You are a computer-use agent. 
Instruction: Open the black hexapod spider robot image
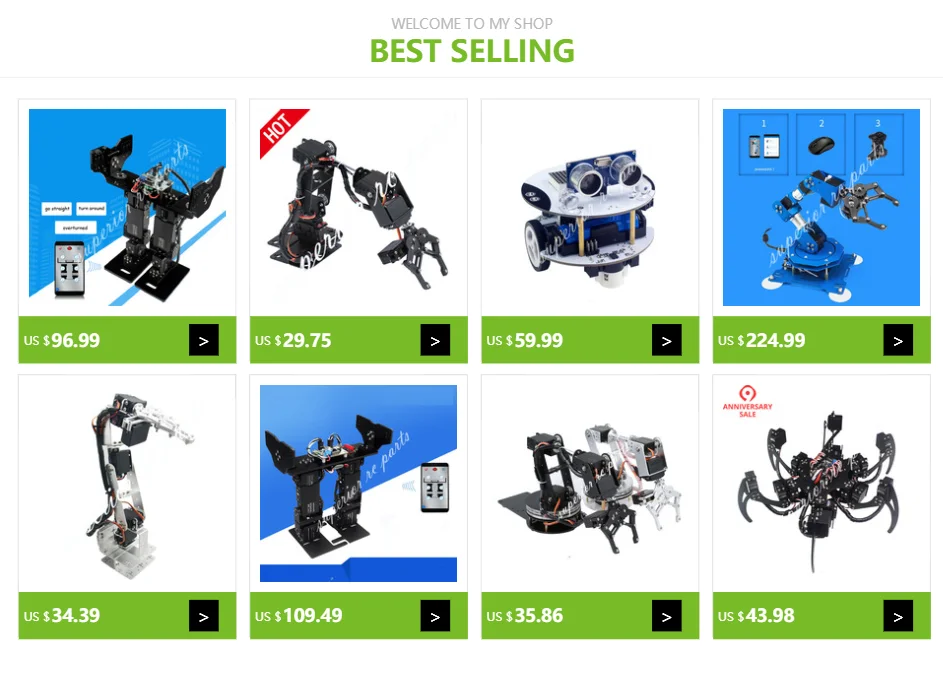822,483
